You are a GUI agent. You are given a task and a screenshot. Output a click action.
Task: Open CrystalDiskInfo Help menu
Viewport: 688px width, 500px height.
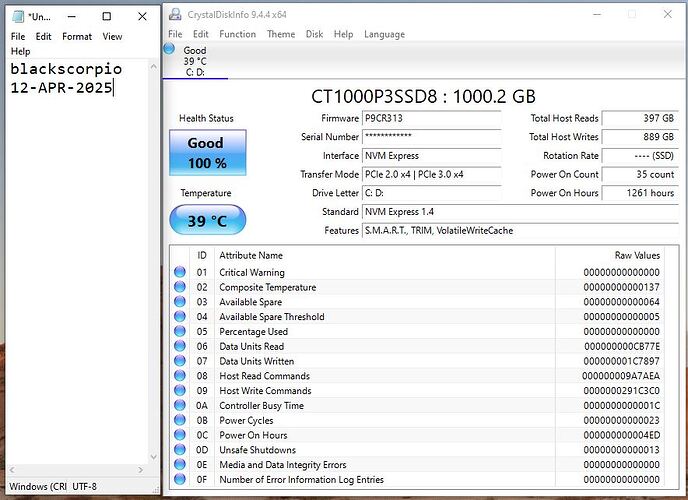pyautogui.click(x=343, y=34)
